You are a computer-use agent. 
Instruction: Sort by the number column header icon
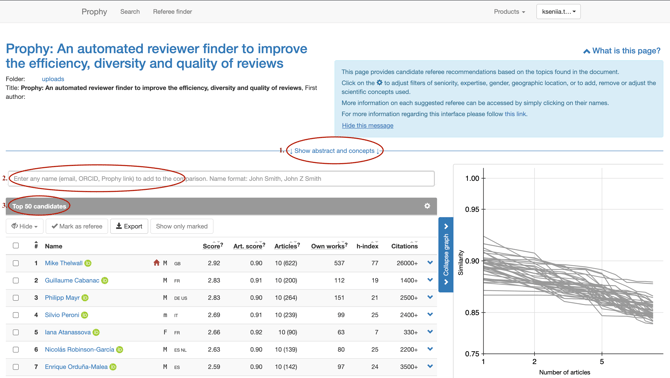pyautogui.click(x=36, y=245)
